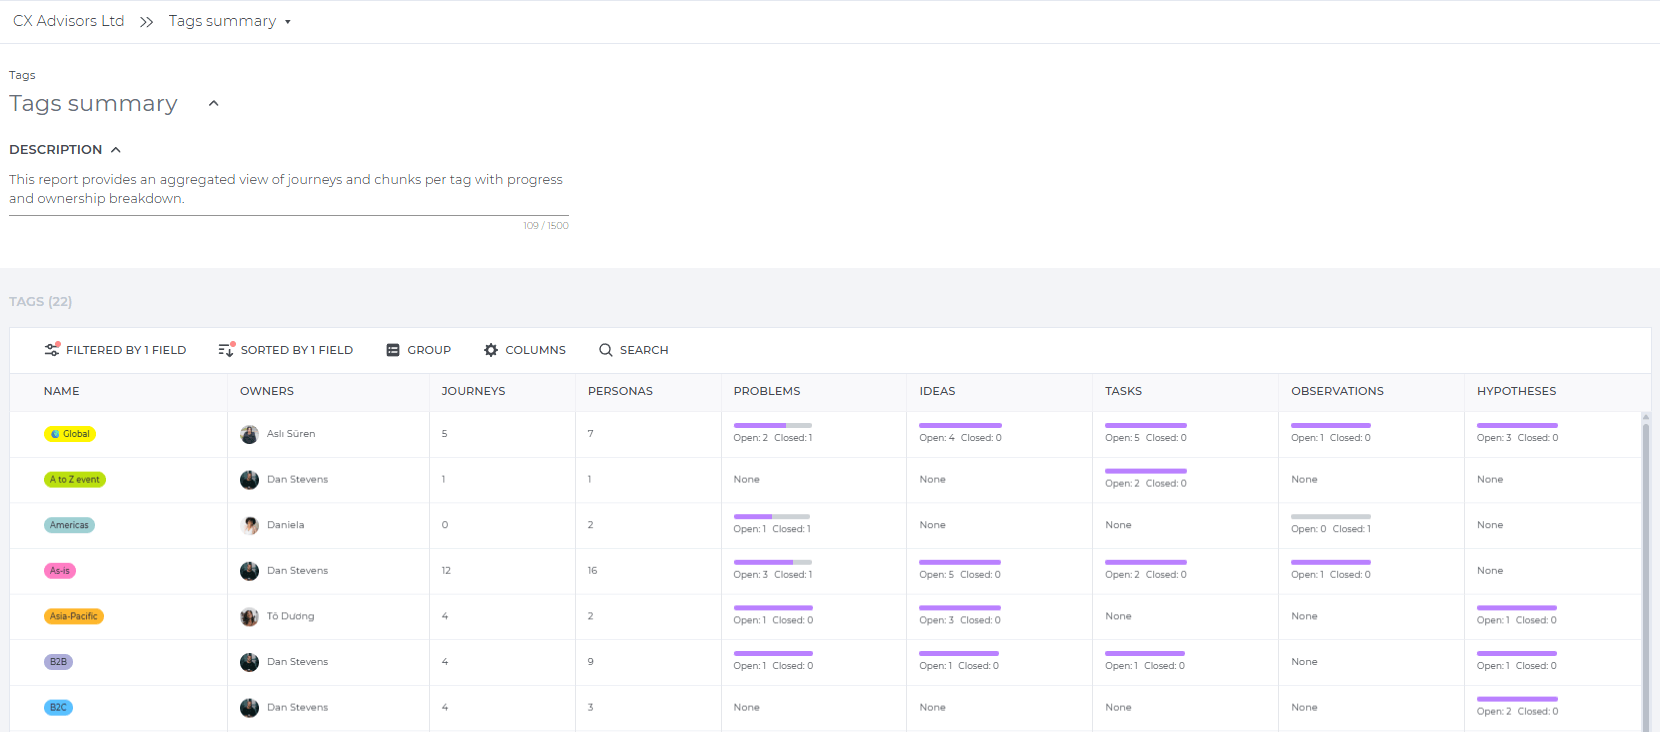The width and height of the screenshot is (1660, 732).
Task: Collapse the Tags summary header chevron
Action: [x=213, y=103]
